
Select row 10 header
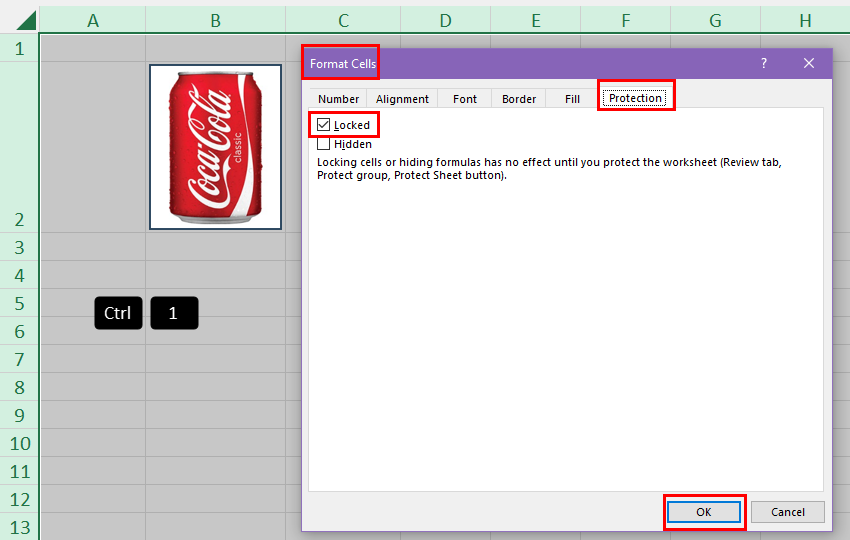(x=20, y=443)
